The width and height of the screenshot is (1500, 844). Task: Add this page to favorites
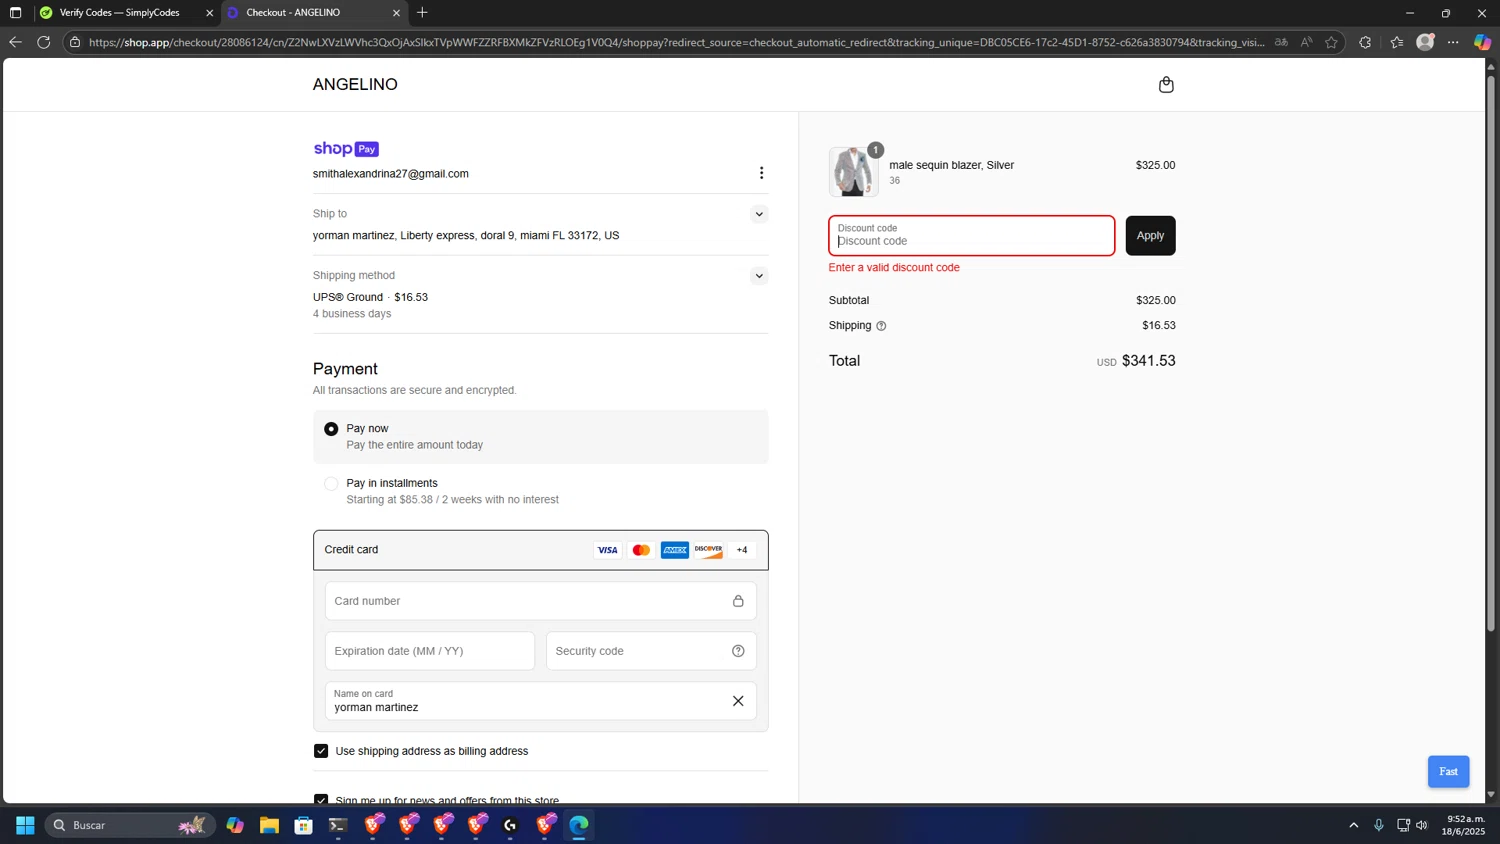pos(1331,42)
